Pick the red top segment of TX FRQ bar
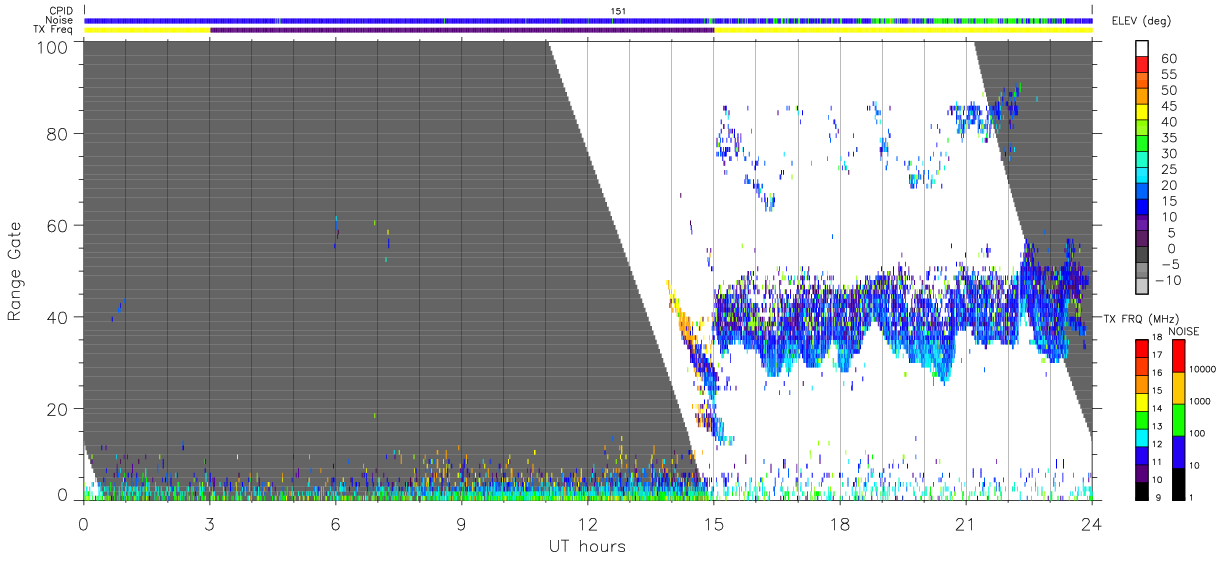The height and width of the screenshot is (567, 1228). (1142, 347)
